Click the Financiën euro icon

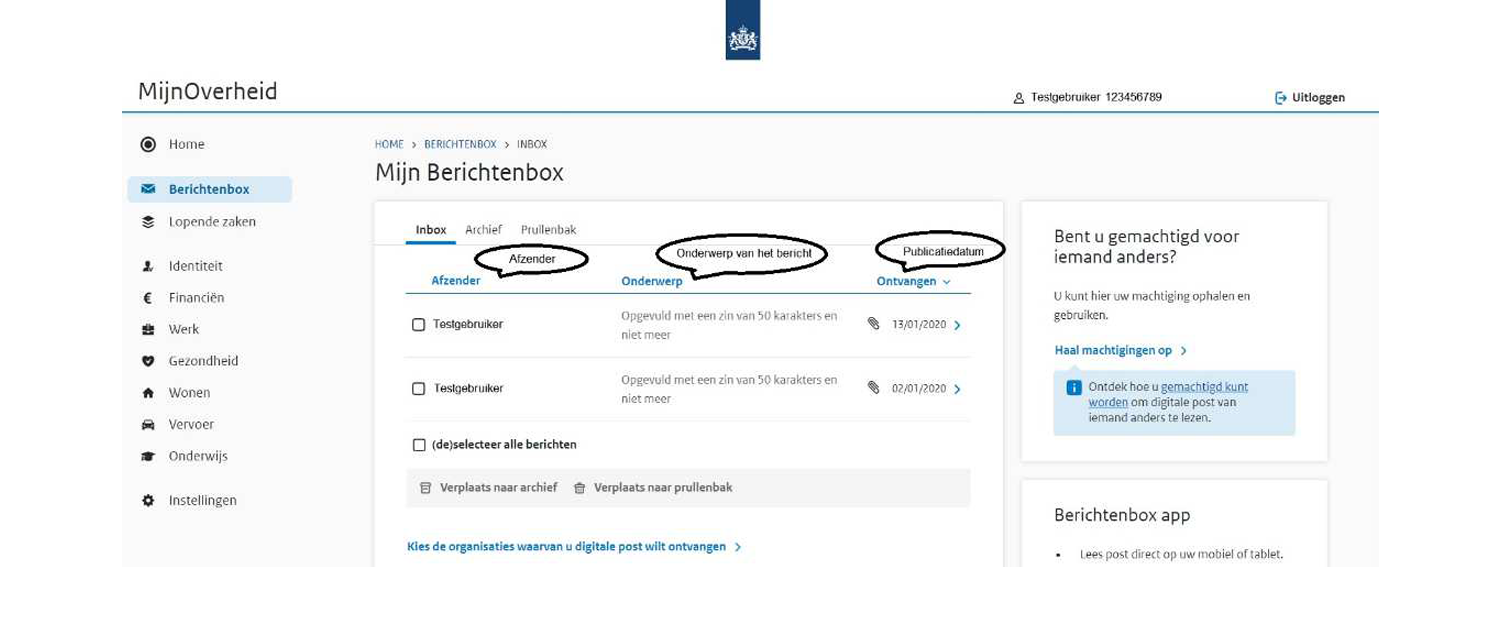tap(147, 298)
